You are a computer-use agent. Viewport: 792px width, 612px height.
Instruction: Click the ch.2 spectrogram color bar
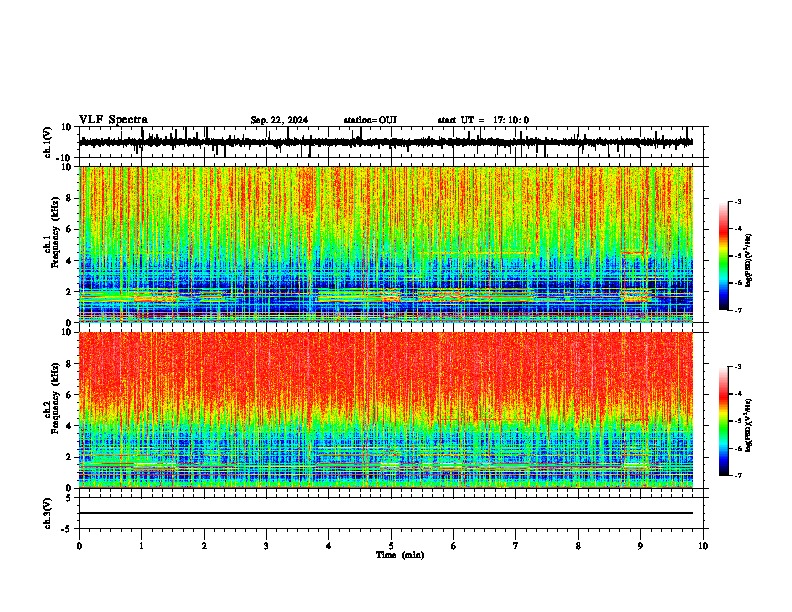pyautogui.click(x=724, y=421)
